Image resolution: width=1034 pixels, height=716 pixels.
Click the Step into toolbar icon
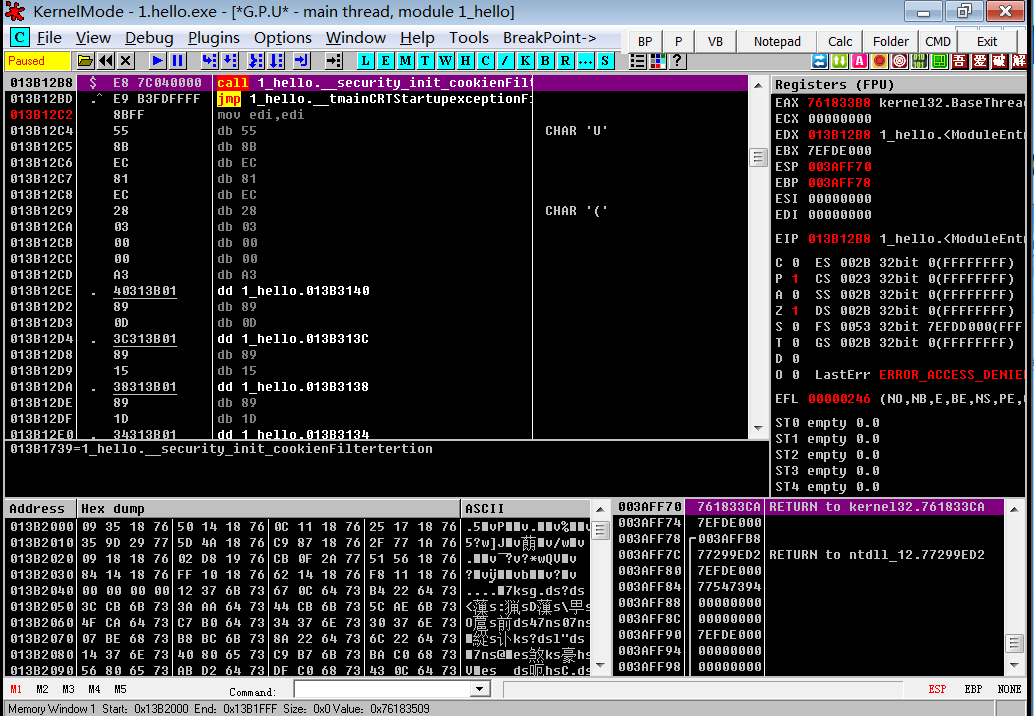209,61
